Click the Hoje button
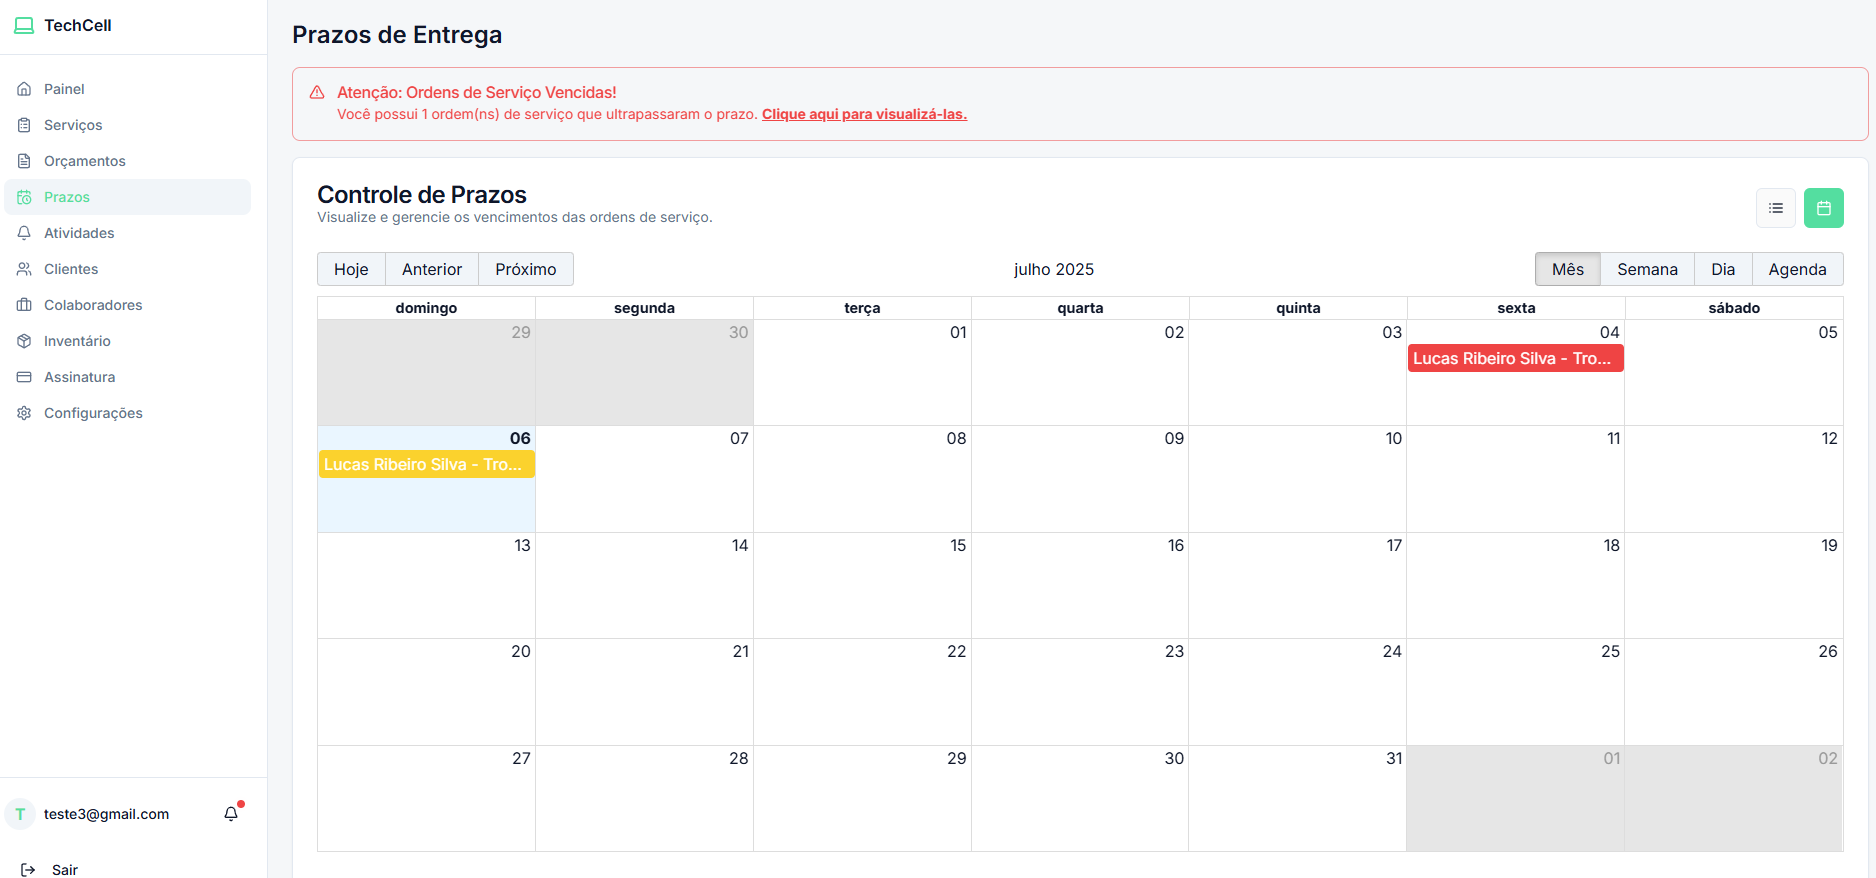1876x878 pixels. click(x=351, y=269)
